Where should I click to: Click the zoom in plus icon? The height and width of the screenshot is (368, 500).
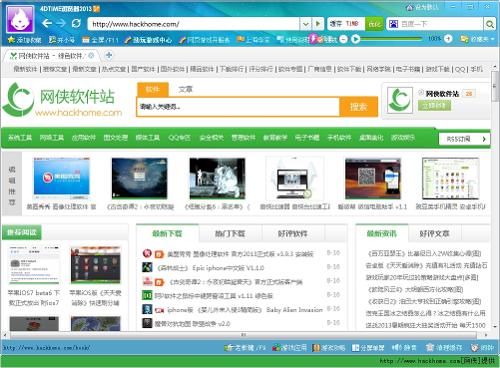click(x=448, y=39)
